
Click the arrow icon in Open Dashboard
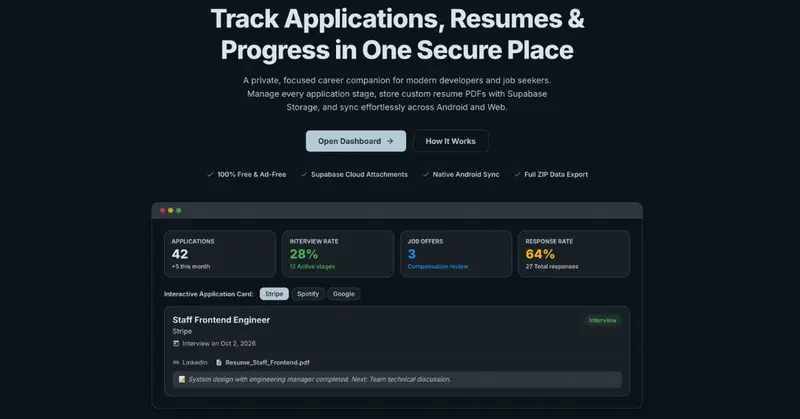pos(390,141)
